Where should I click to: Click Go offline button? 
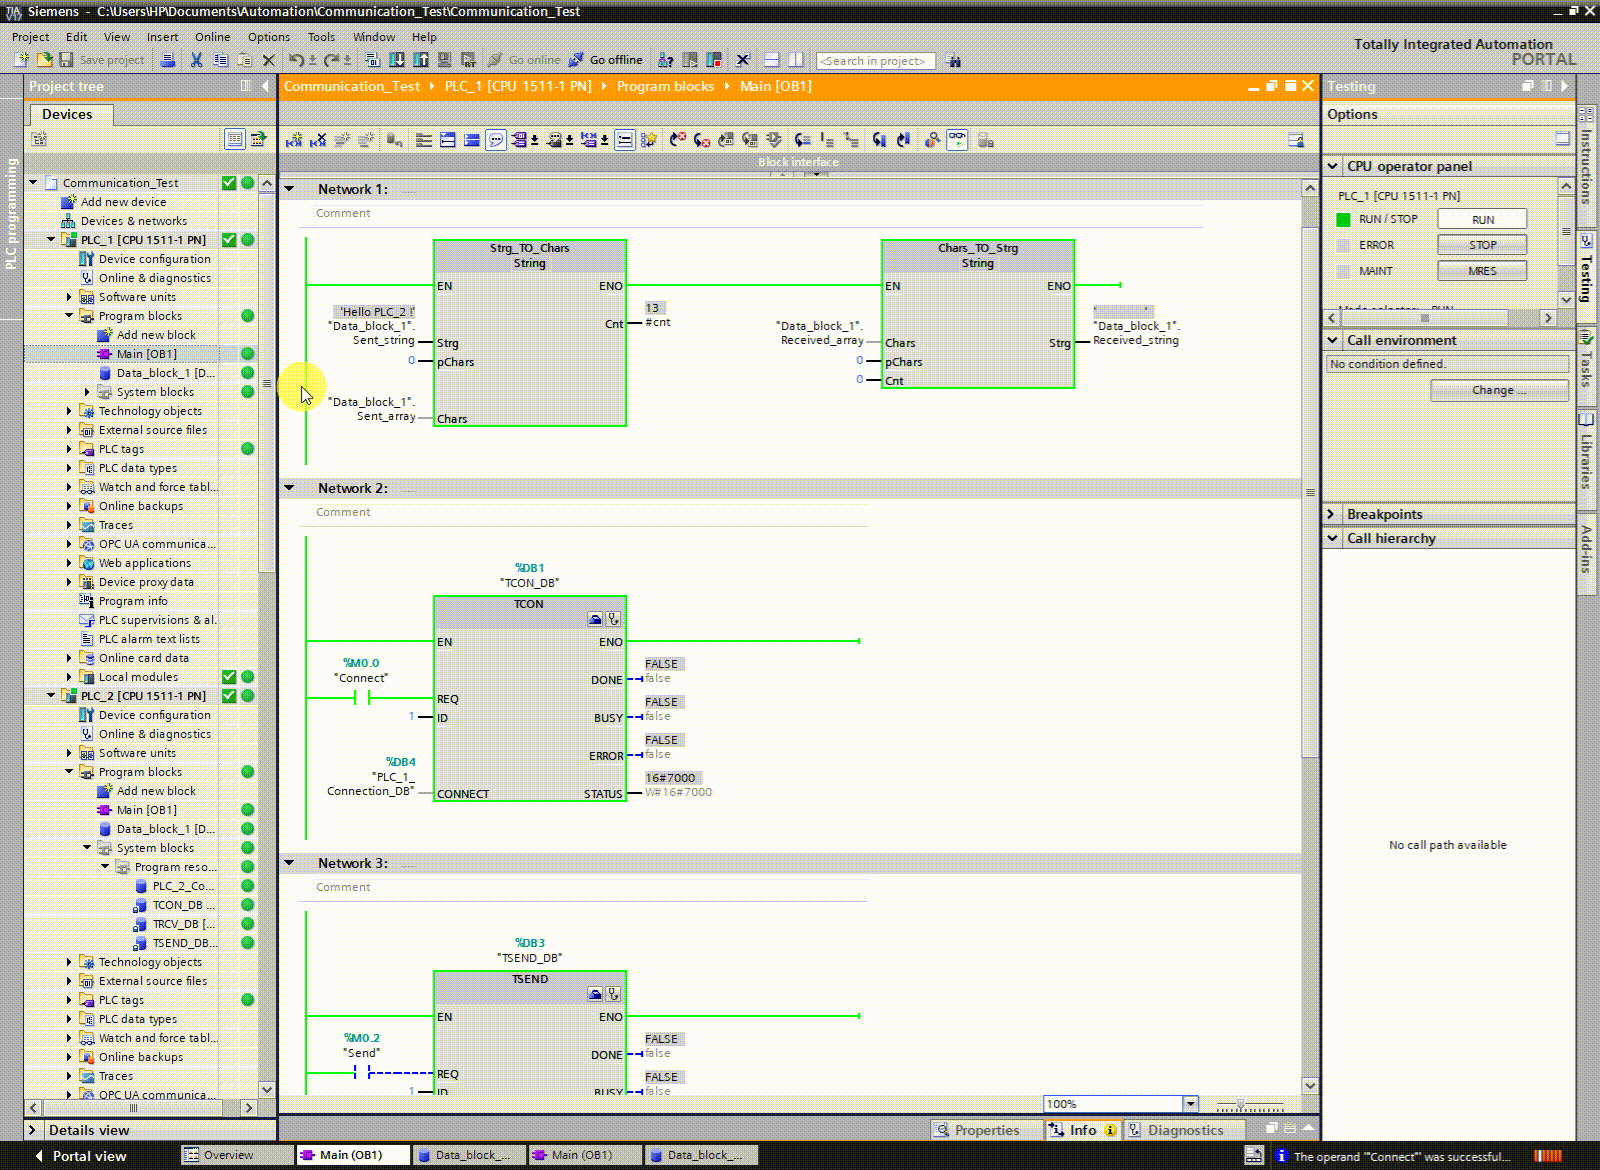pyautogui.click(x=606, y=60)
